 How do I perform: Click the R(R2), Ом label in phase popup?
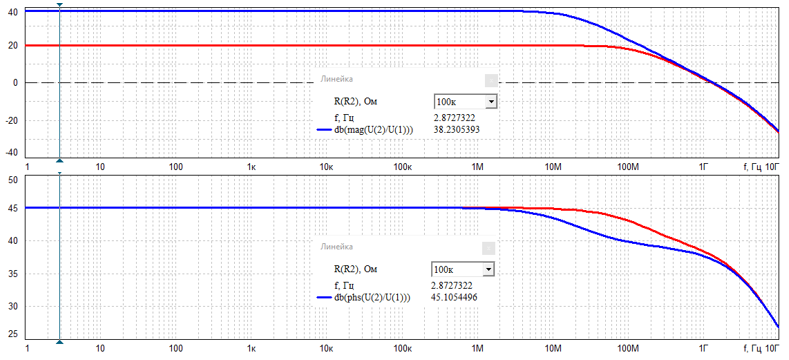355,270
